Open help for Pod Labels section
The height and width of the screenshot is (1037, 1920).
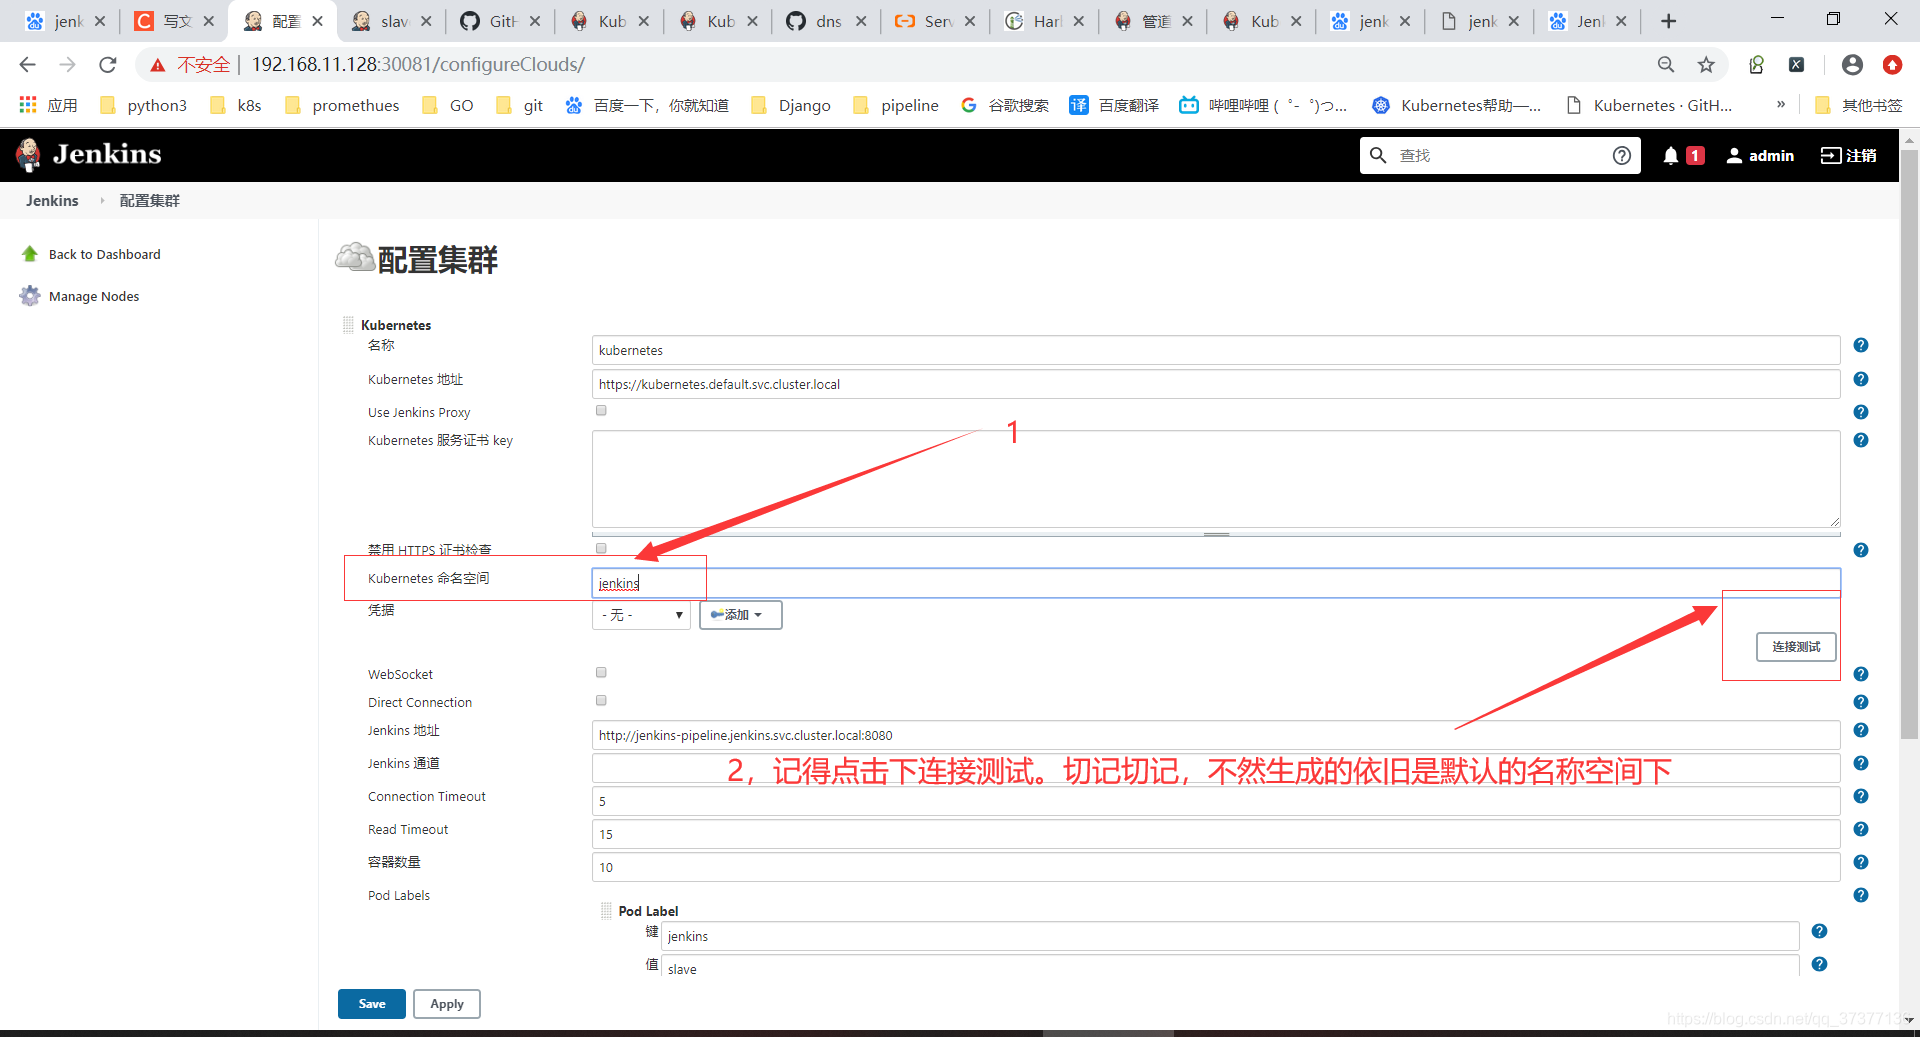pyautogui.click(x=1861, y=895)
